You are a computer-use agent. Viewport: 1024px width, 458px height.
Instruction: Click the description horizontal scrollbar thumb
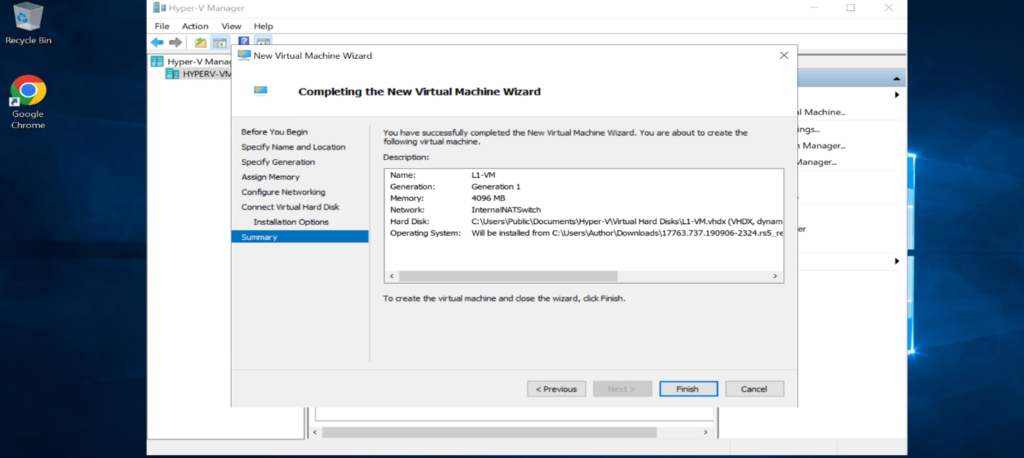(508, 276)
